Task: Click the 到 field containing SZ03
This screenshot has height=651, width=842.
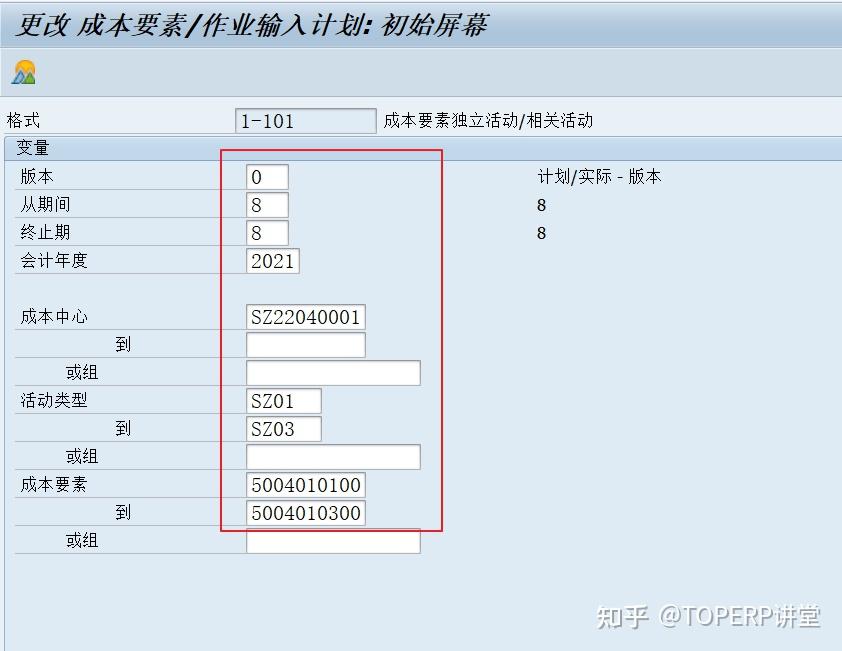Action: click(283, 428)
